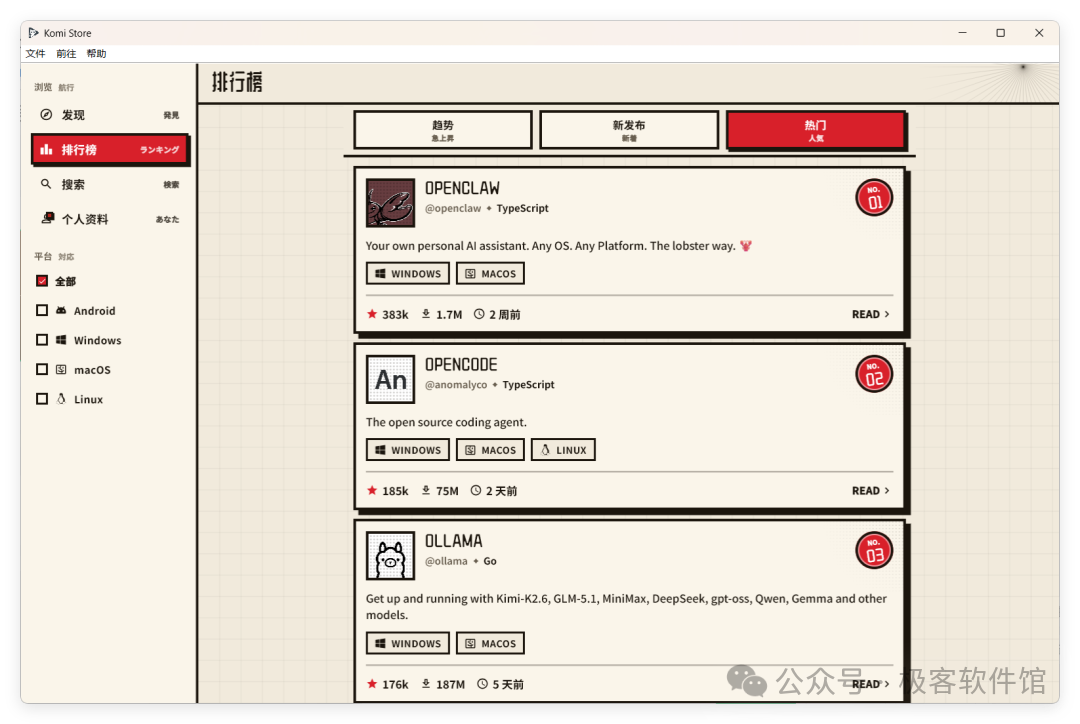Image resolution: width=1080 pixels, height=724 pixels.
Task: Click the download icon beside 187M
Action: point(426,684)
